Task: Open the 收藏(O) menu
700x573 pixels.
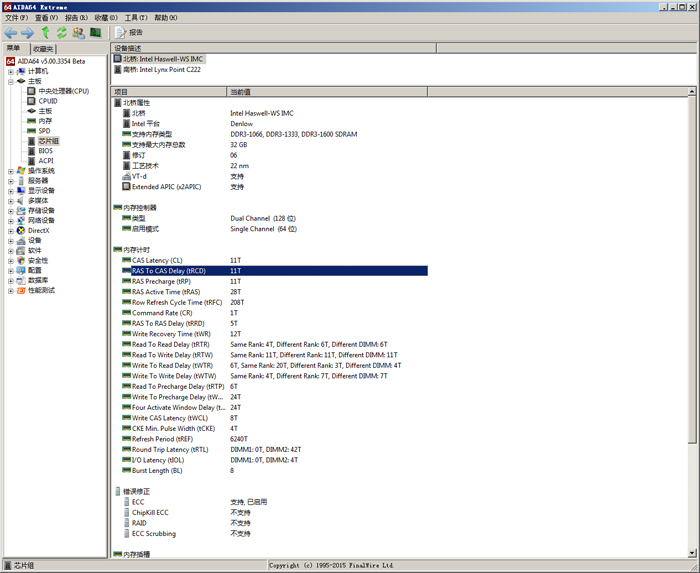Action: tap(106, 18)
